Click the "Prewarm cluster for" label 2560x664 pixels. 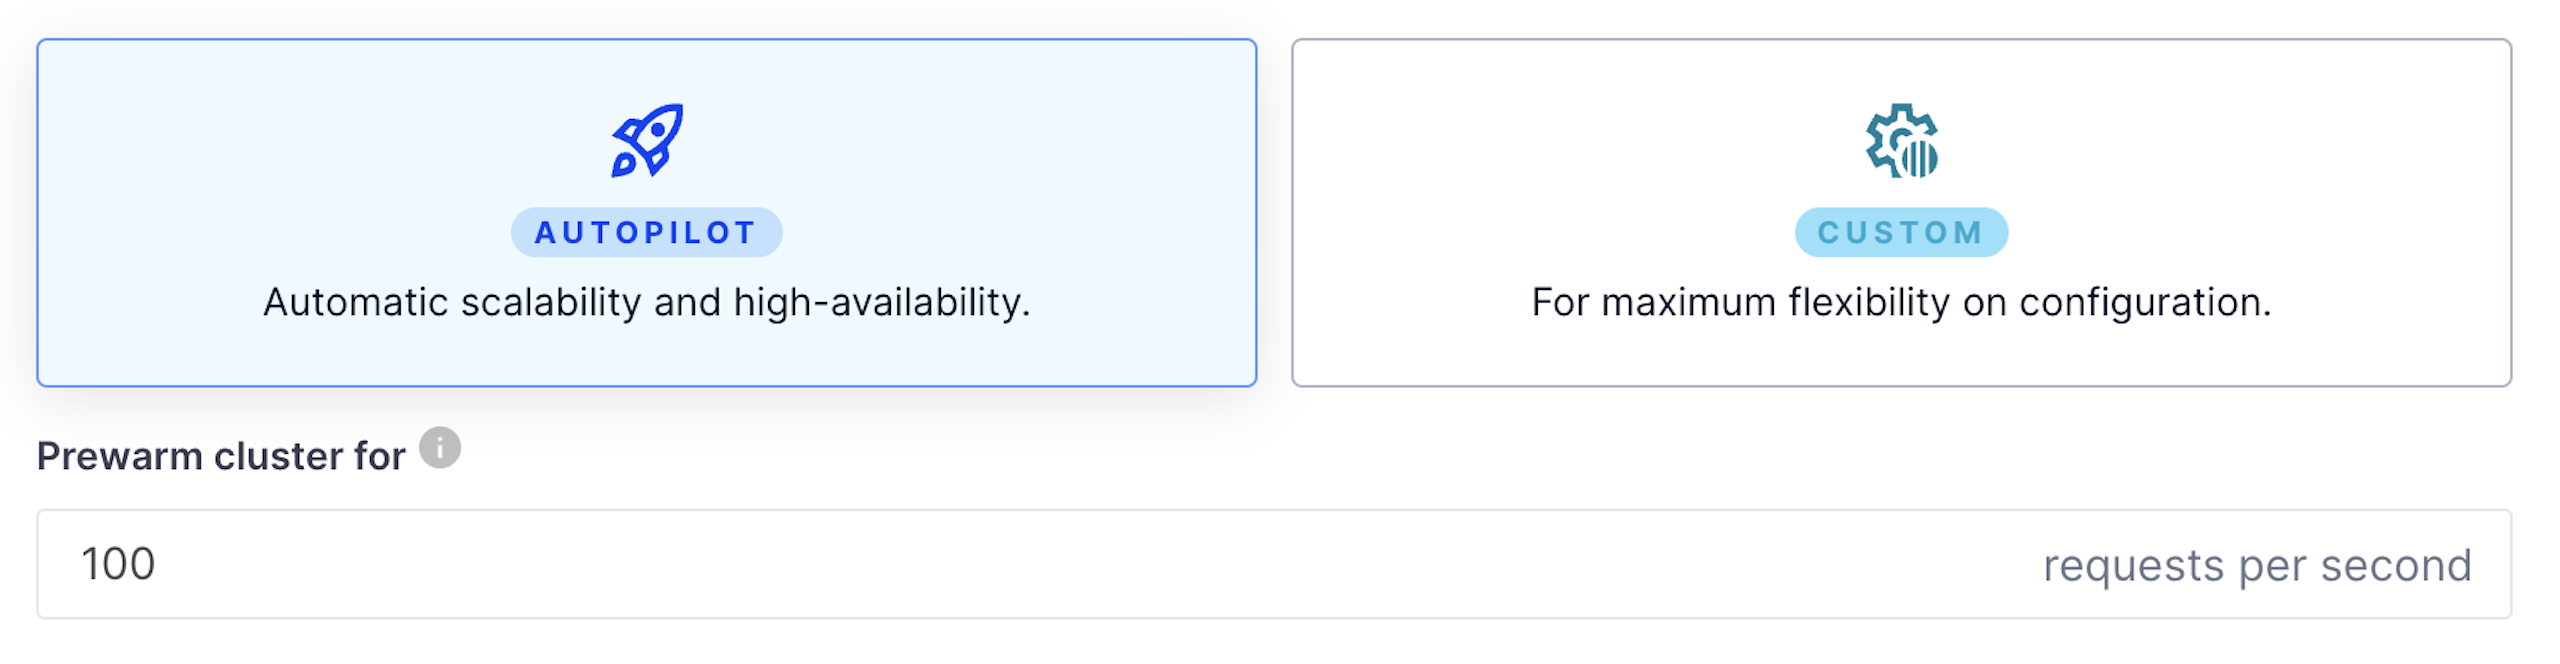pos(221,456)
